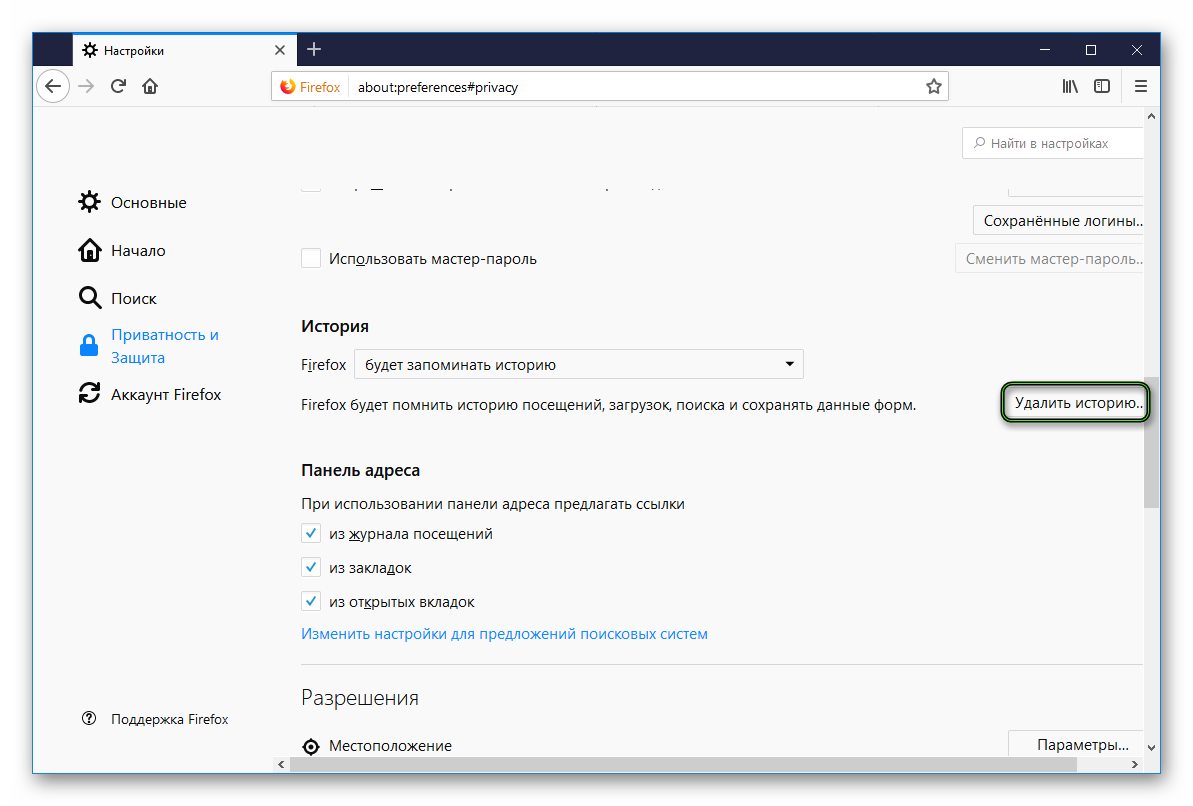Open history mode dropdown будет запоминать историю
Image resolution: width=1193 pixels, height=806 pixels.
pyautogui.click(x=579, y=365)
